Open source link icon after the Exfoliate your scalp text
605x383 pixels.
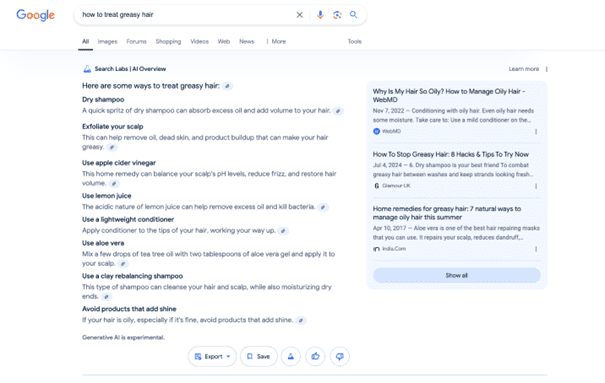click(x=112, y=147)
